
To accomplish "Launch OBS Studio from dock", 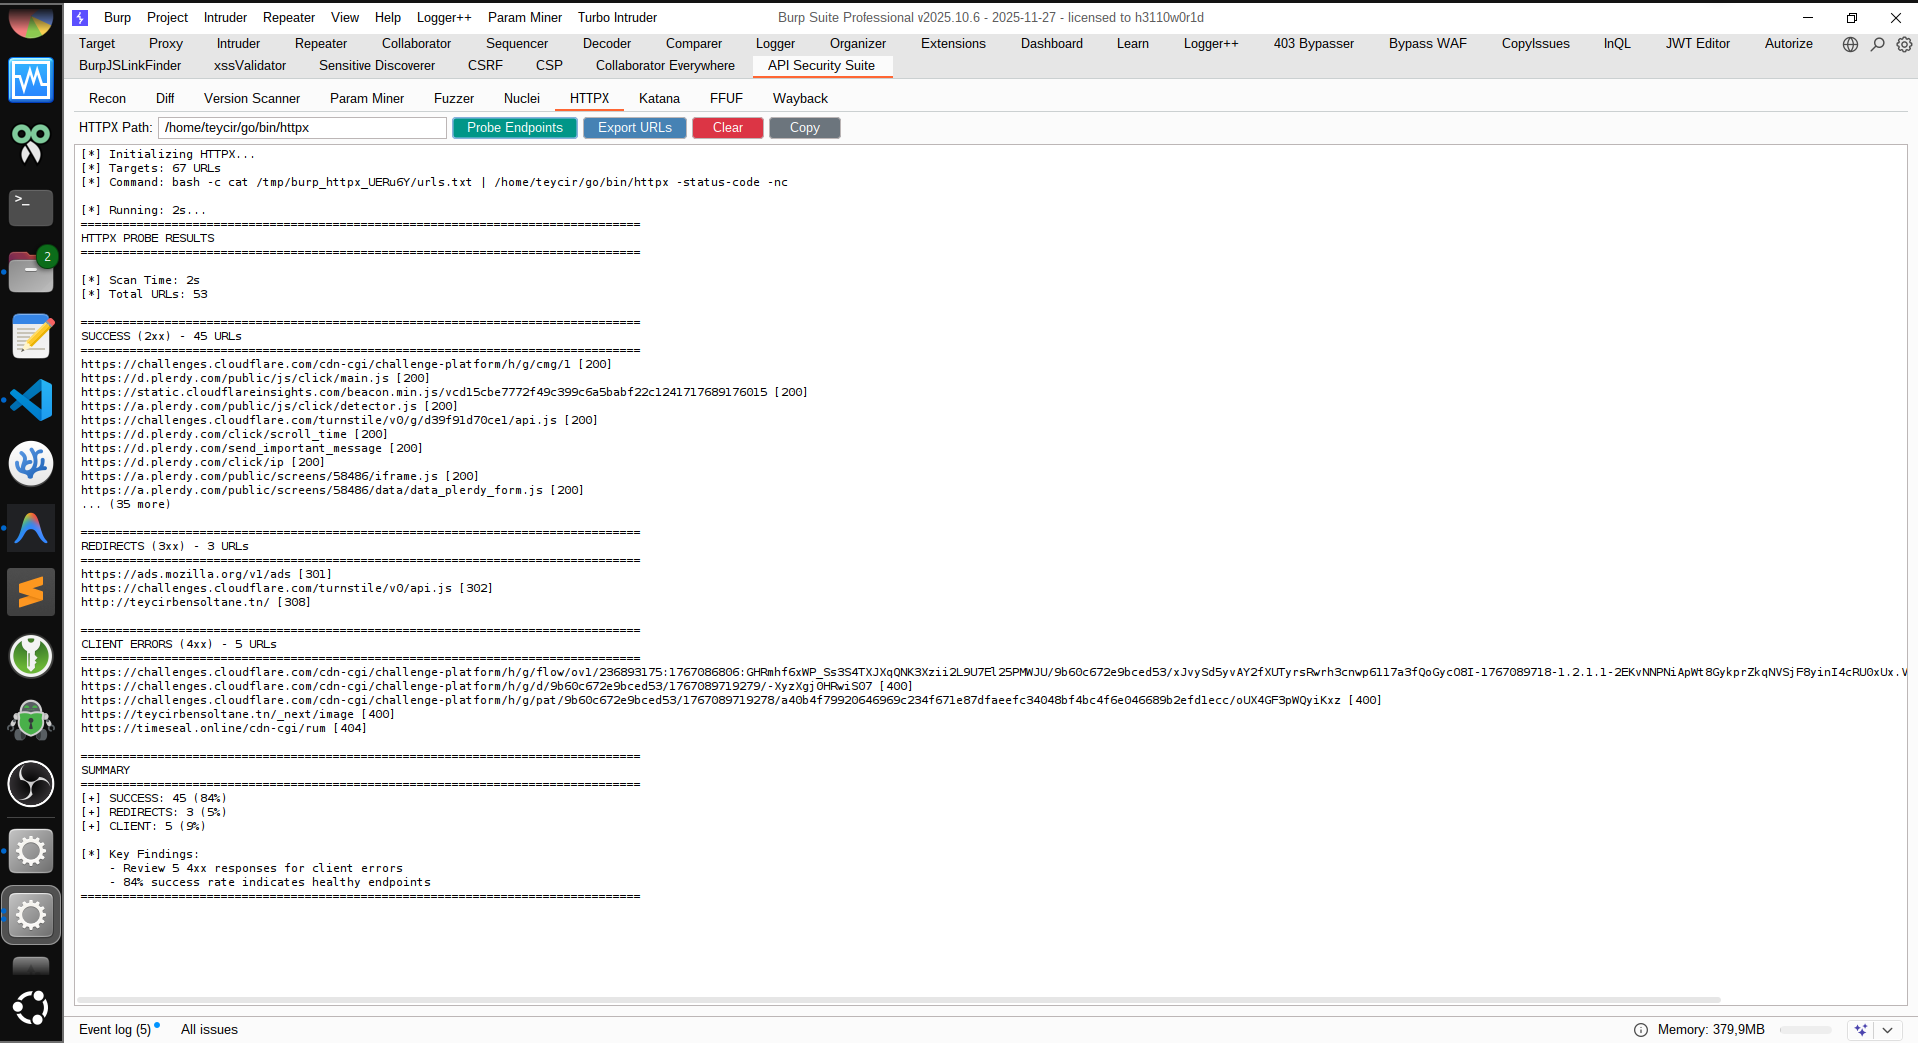I will pyautogui.click(x=31, y=784).
